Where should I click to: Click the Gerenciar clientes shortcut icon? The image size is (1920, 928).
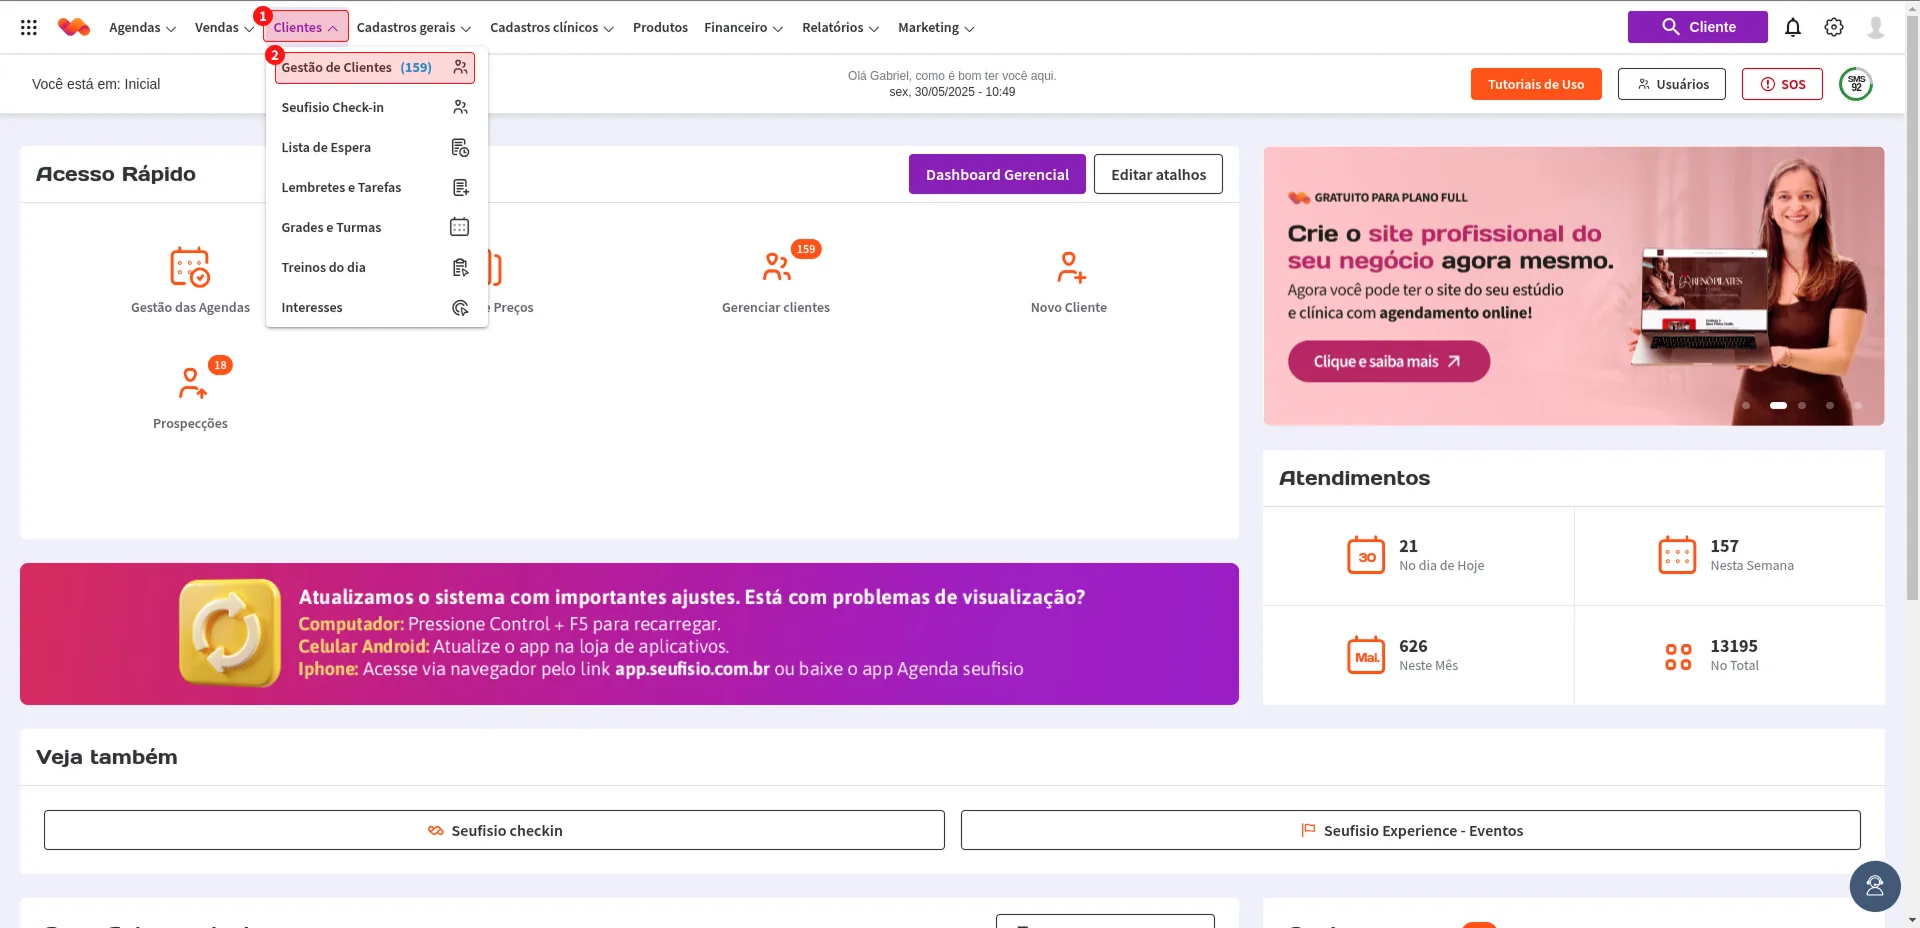(776, 268)
